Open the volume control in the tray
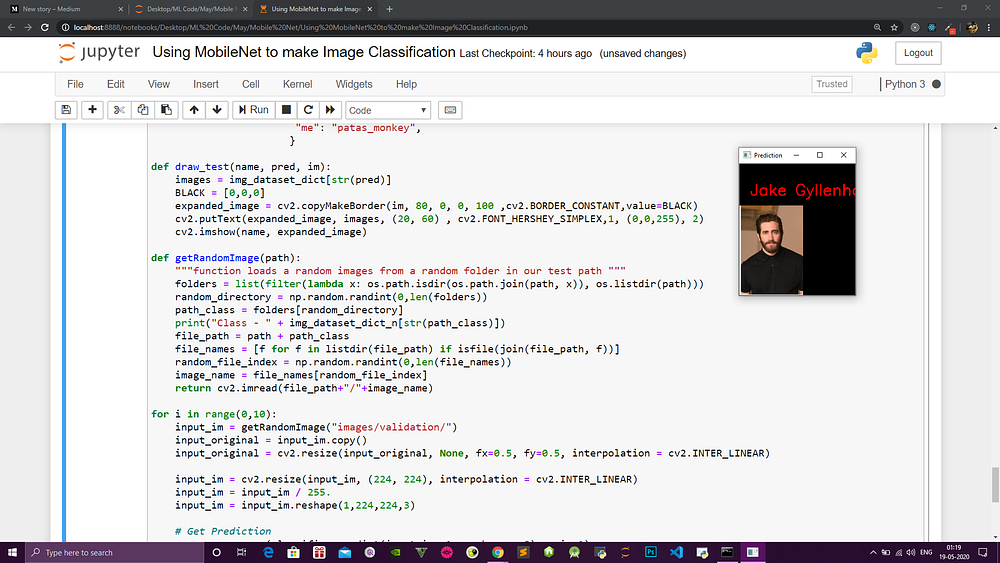The width and height of the screenshot is (1000, 563). 911,552
